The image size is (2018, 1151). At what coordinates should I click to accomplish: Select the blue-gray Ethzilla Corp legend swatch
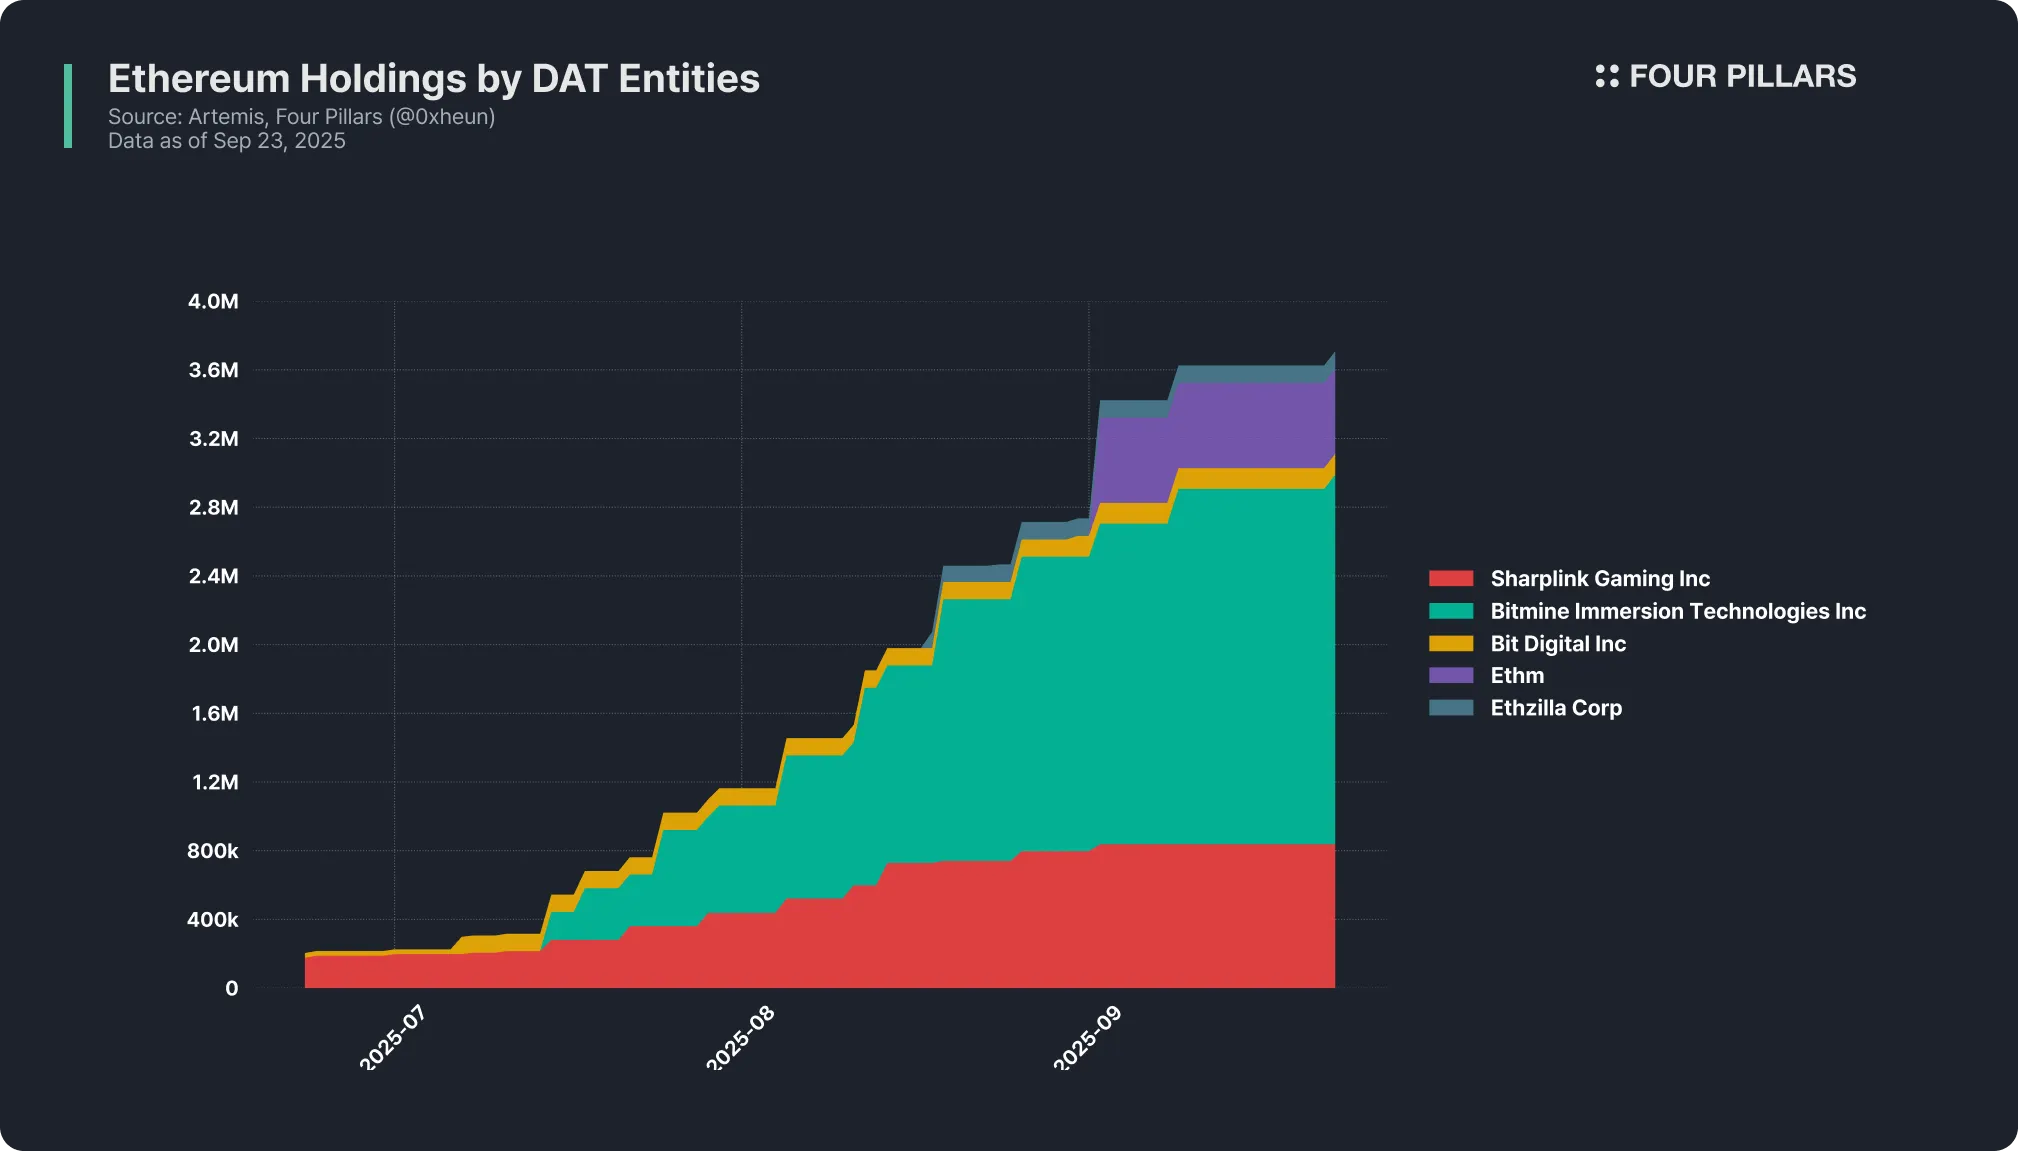[1450, 708]
